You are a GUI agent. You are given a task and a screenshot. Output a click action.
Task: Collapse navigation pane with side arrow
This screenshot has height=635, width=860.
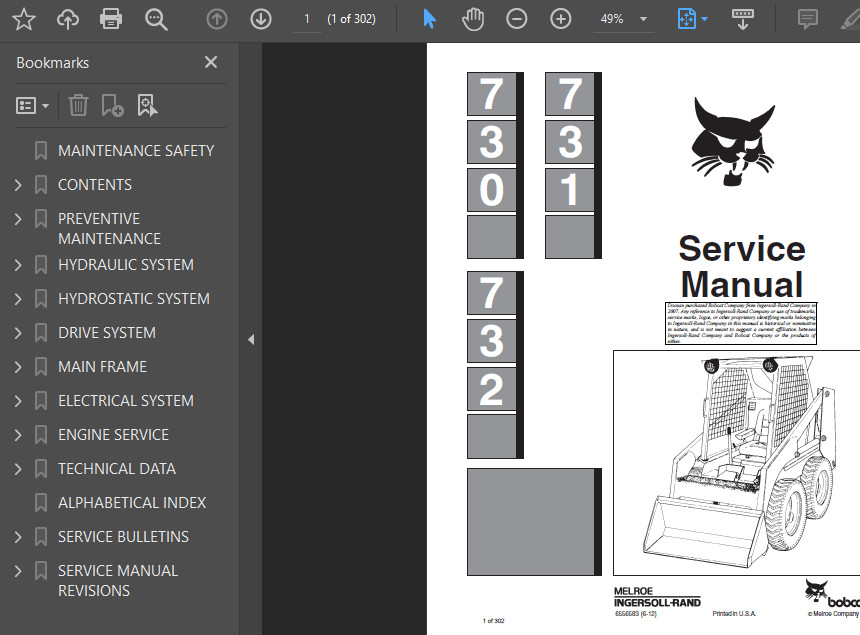[251, 339]
